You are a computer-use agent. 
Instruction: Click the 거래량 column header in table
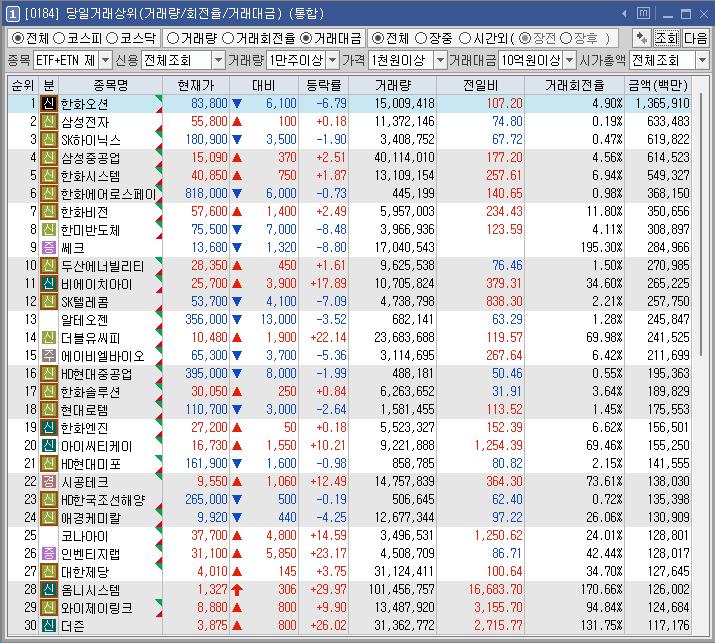coord(393,85)
